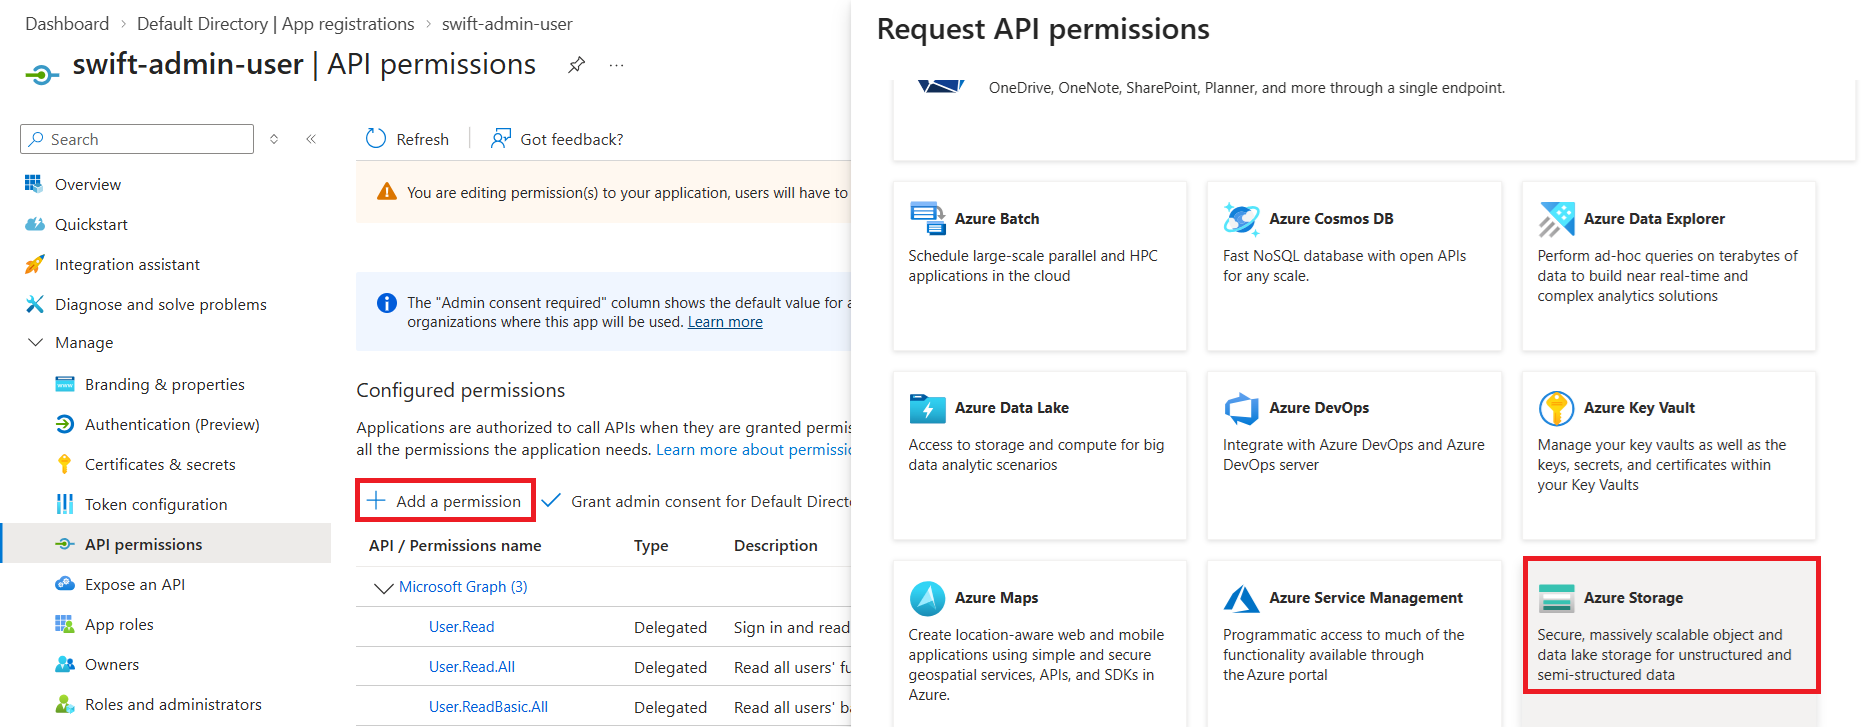
Task: Click the Token configuration icon
Action: coord(65,504)
